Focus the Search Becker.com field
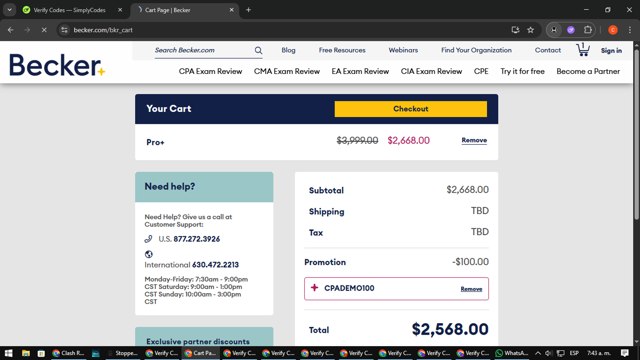Viewport: 640px width, 360px height. 203,50
